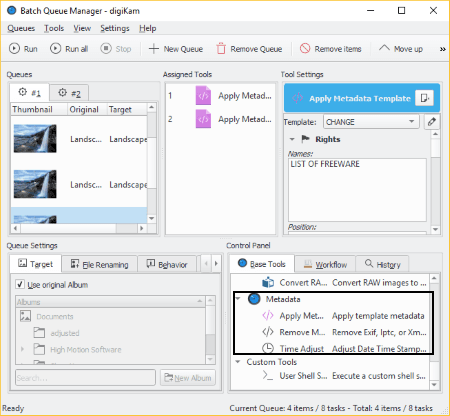Select second Landscape waterfall thumbnail

35,184
